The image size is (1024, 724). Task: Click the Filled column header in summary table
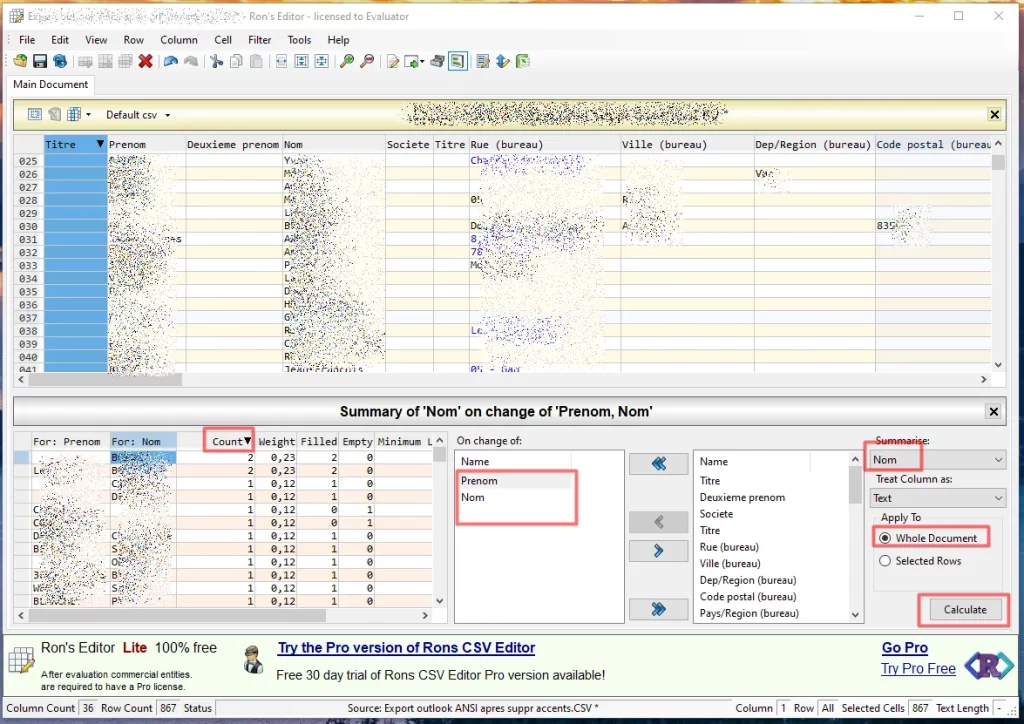tap(319, 441)
